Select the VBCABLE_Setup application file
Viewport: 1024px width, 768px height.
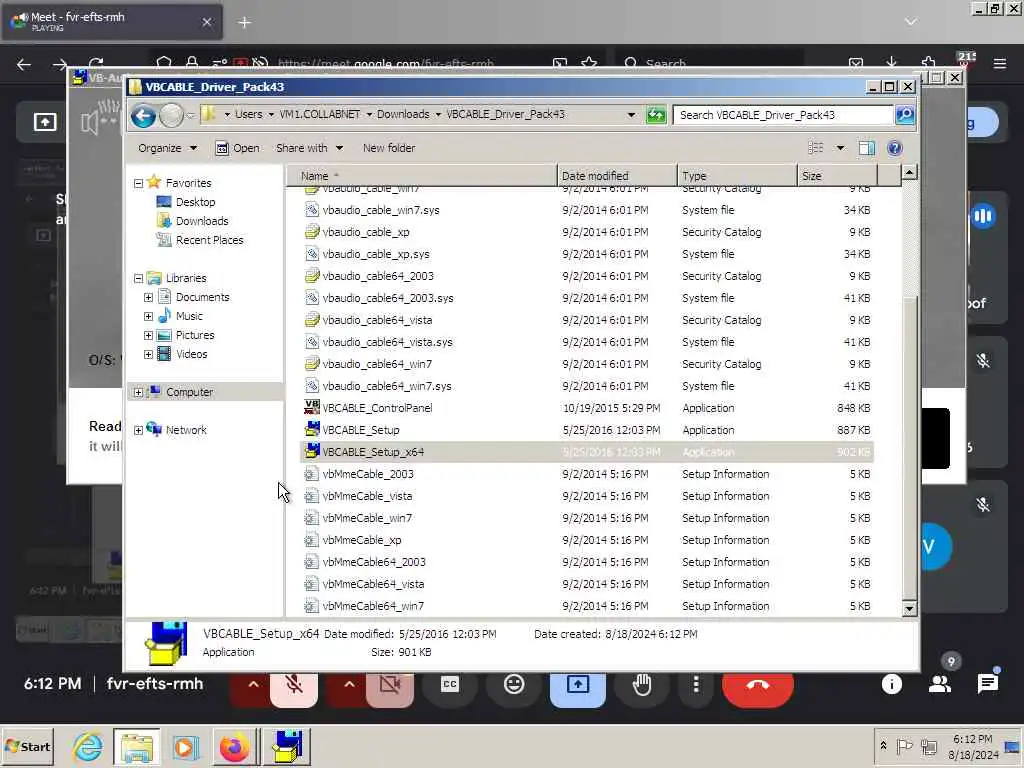pyautogui.click(x=586, y=430)
